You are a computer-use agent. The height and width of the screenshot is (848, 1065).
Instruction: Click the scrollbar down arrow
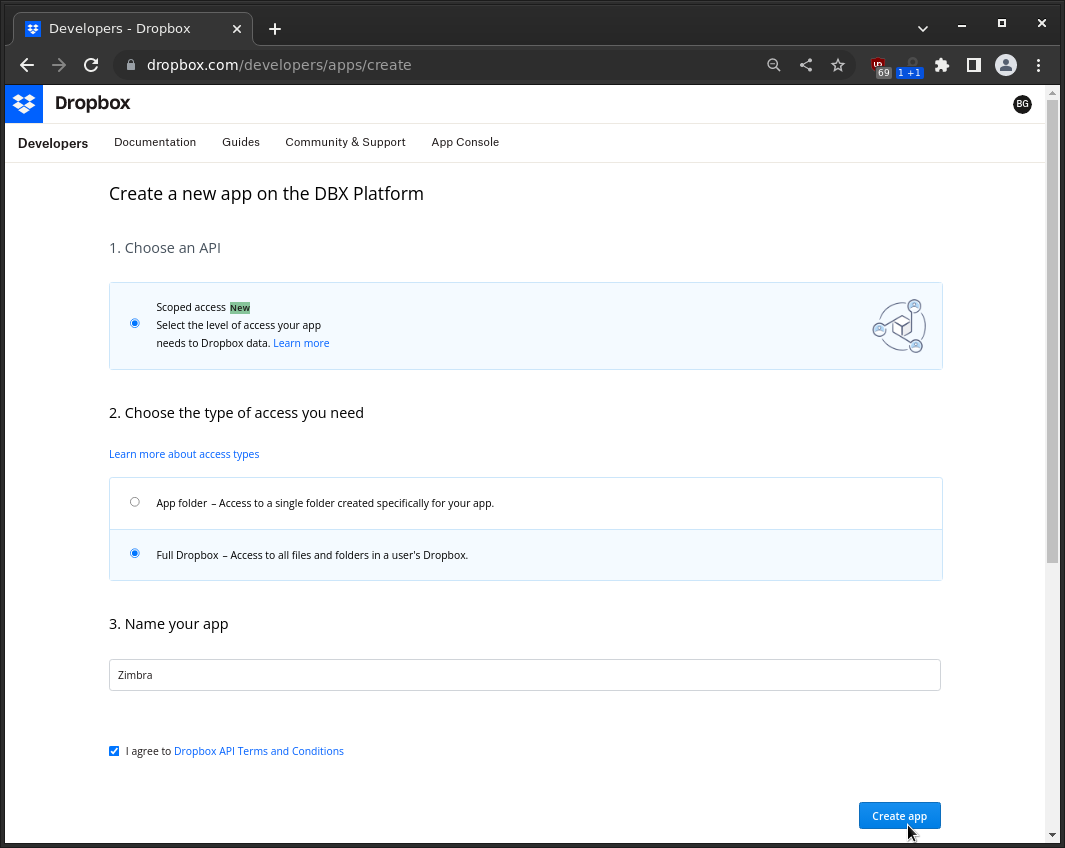coord(1052,835)
